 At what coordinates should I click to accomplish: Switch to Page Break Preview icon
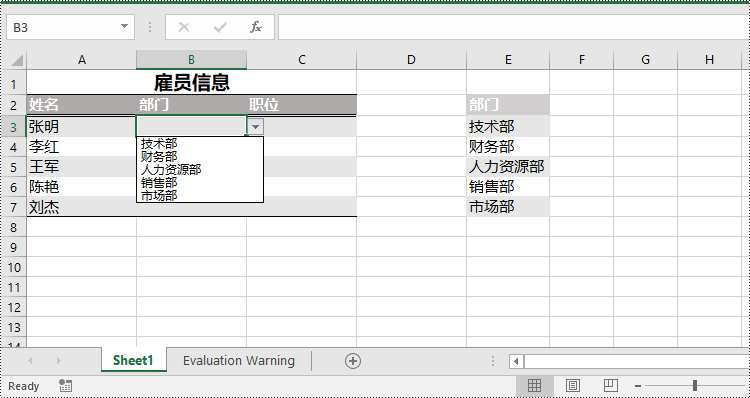point(610,385)
